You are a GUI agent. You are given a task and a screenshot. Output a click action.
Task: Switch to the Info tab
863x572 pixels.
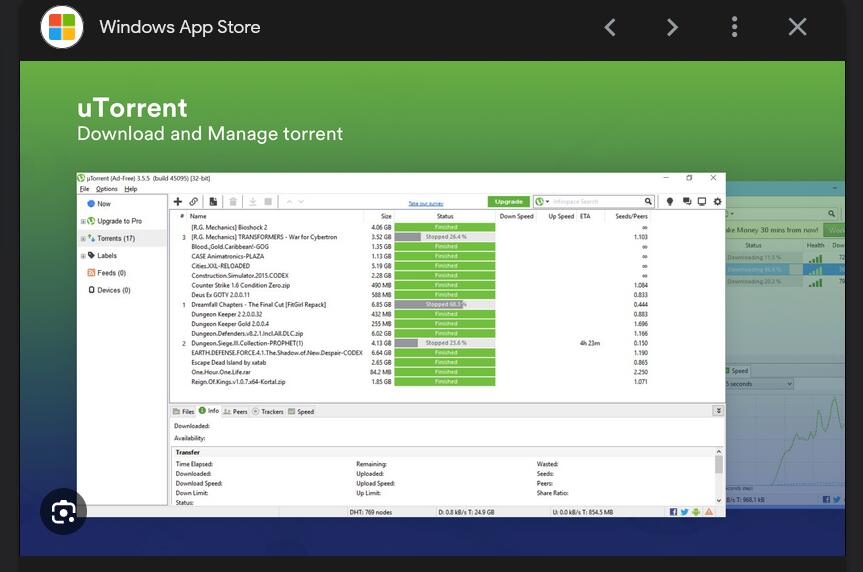pyautogui.click(x=209, y=411)
